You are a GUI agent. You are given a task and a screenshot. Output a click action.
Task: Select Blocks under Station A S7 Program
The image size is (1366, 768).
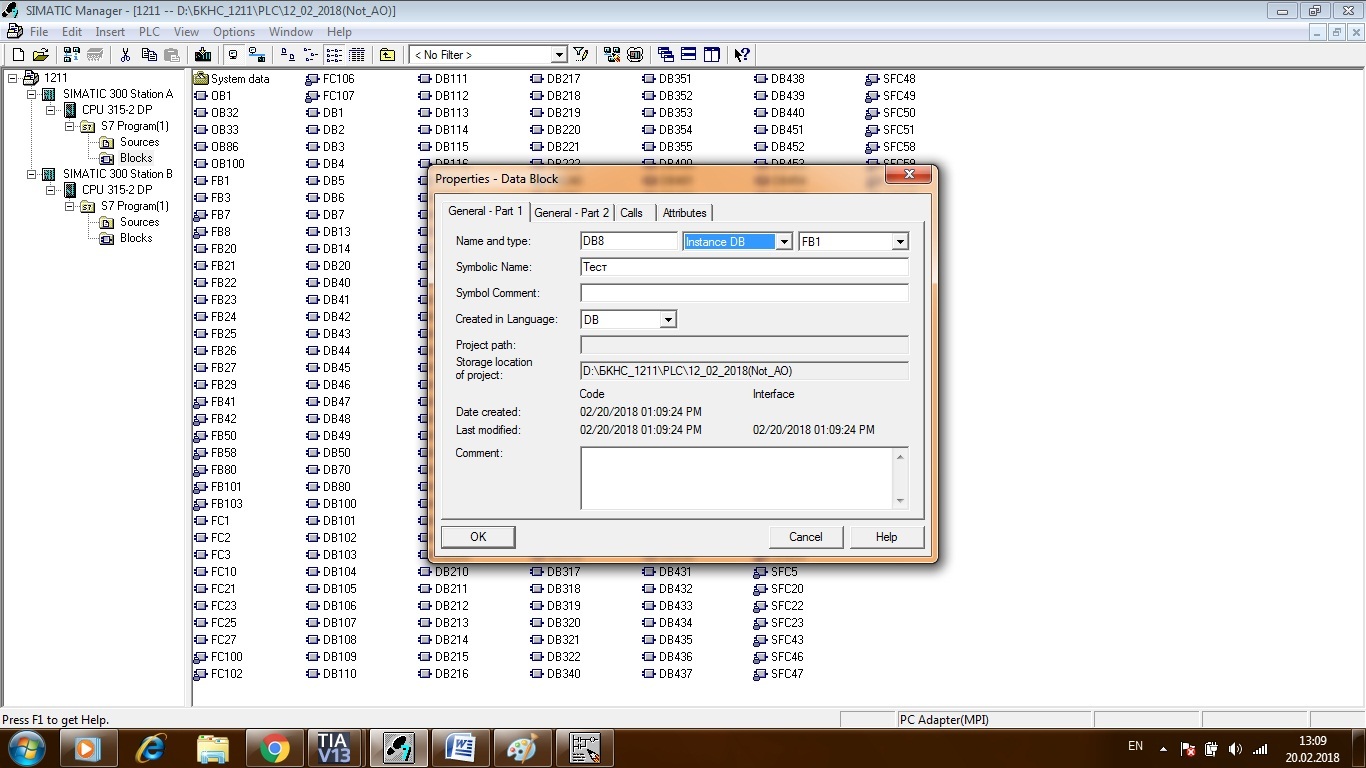click(136, 158)
